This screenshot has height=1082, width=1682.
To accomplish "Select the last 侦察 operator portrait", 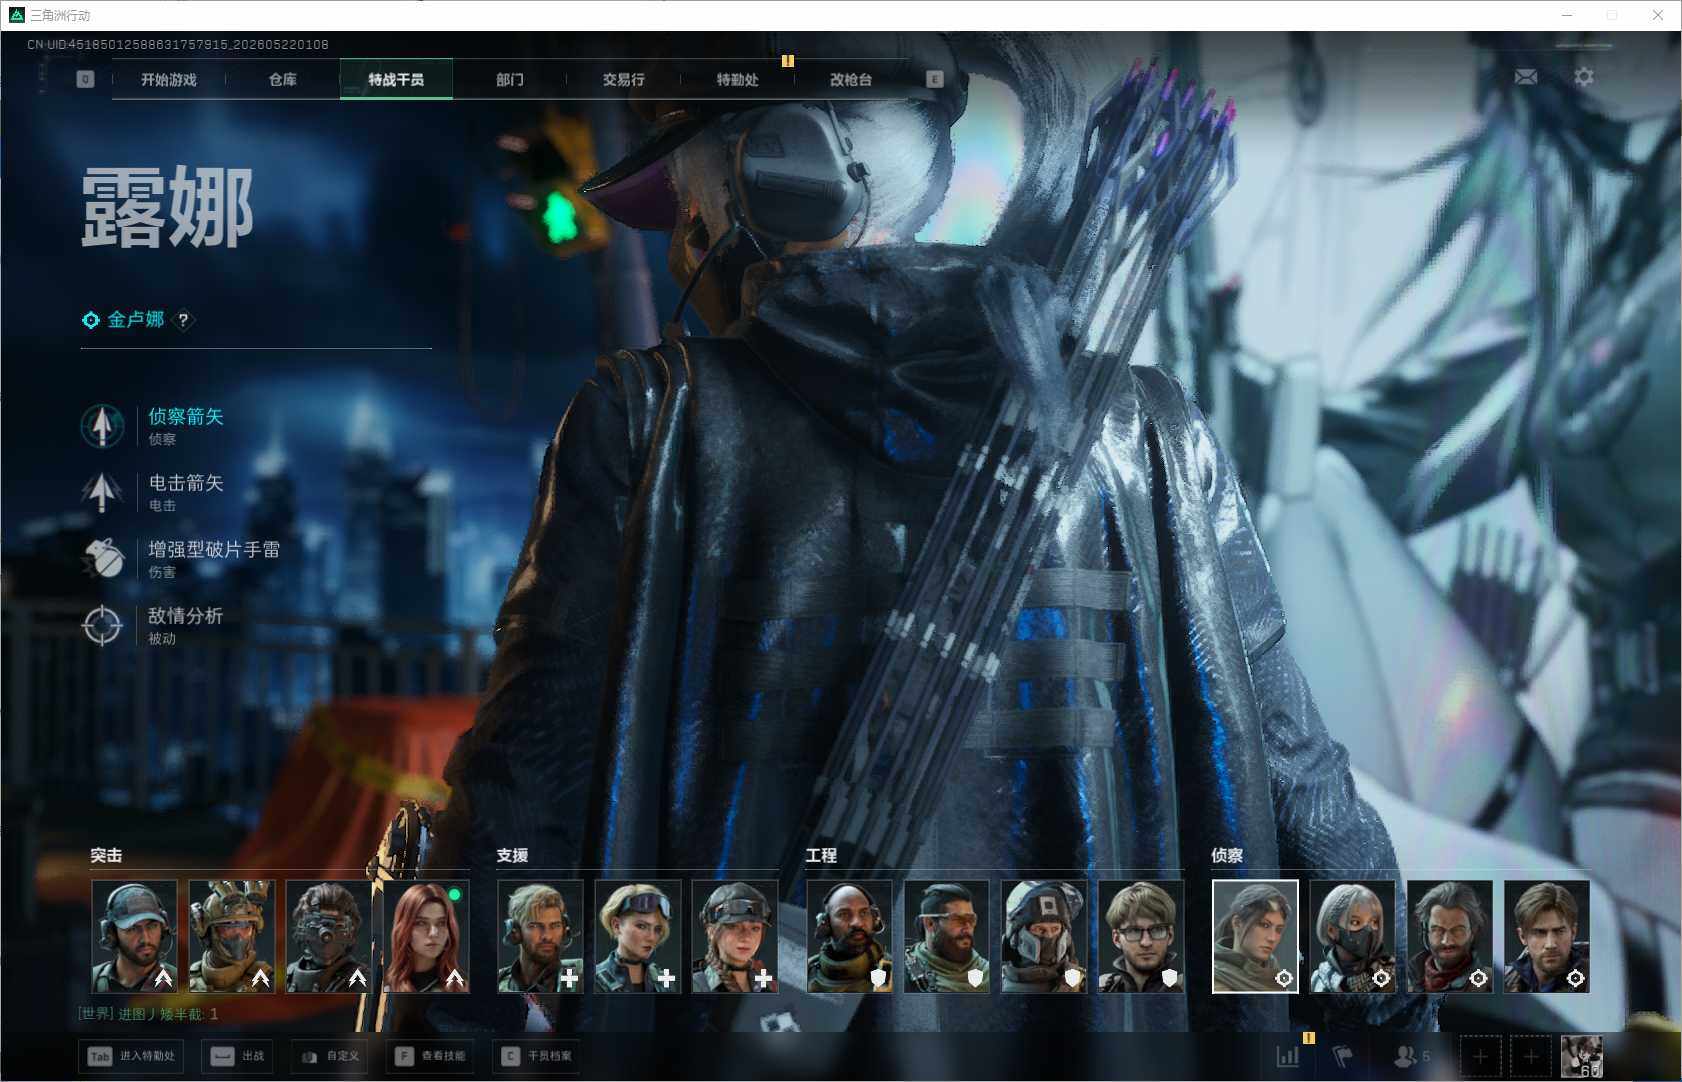I will pos(1547,936).
